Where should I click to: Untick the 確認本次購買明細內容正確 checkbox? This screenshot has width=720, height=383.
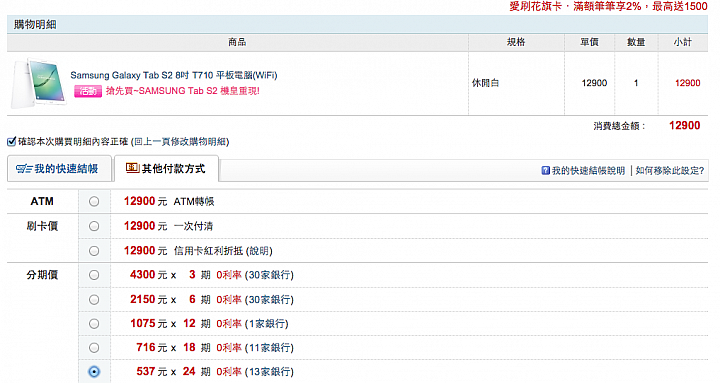point(11,141)
